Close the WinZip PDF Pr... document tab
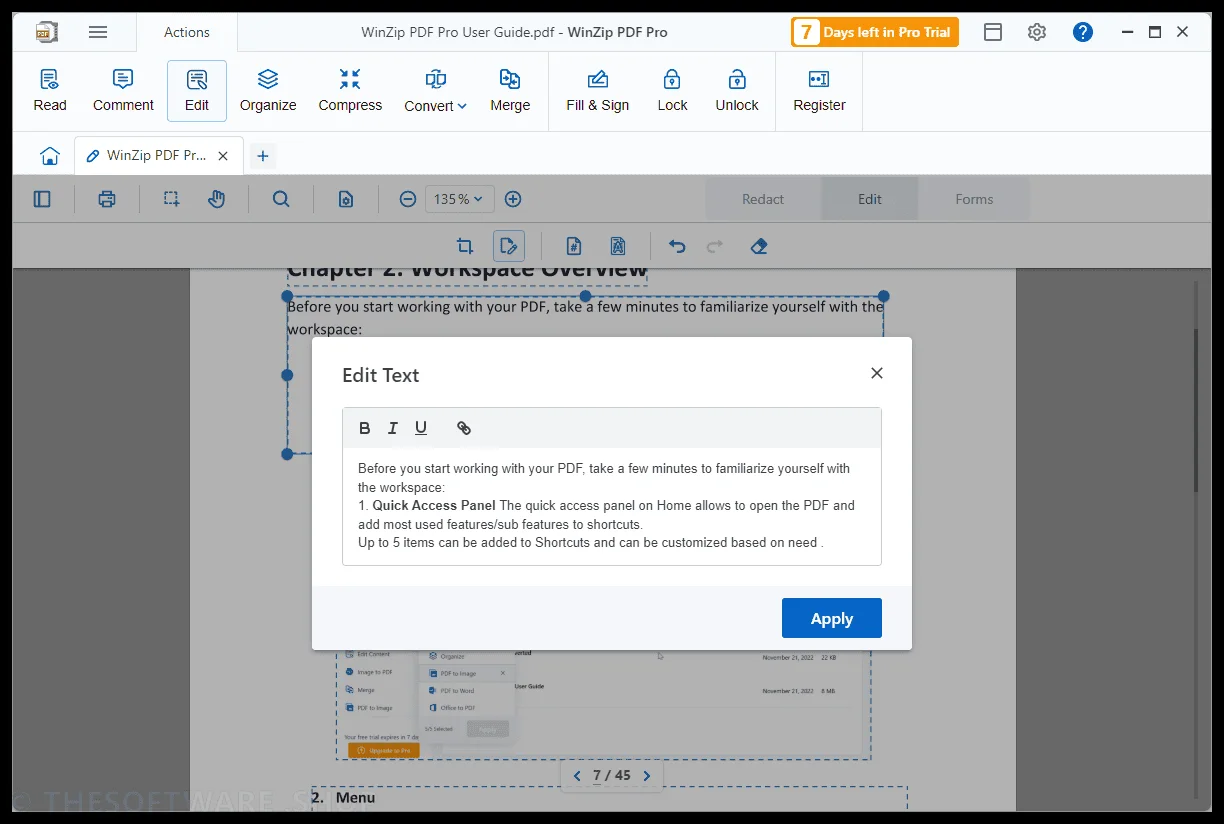 (223, 156)
